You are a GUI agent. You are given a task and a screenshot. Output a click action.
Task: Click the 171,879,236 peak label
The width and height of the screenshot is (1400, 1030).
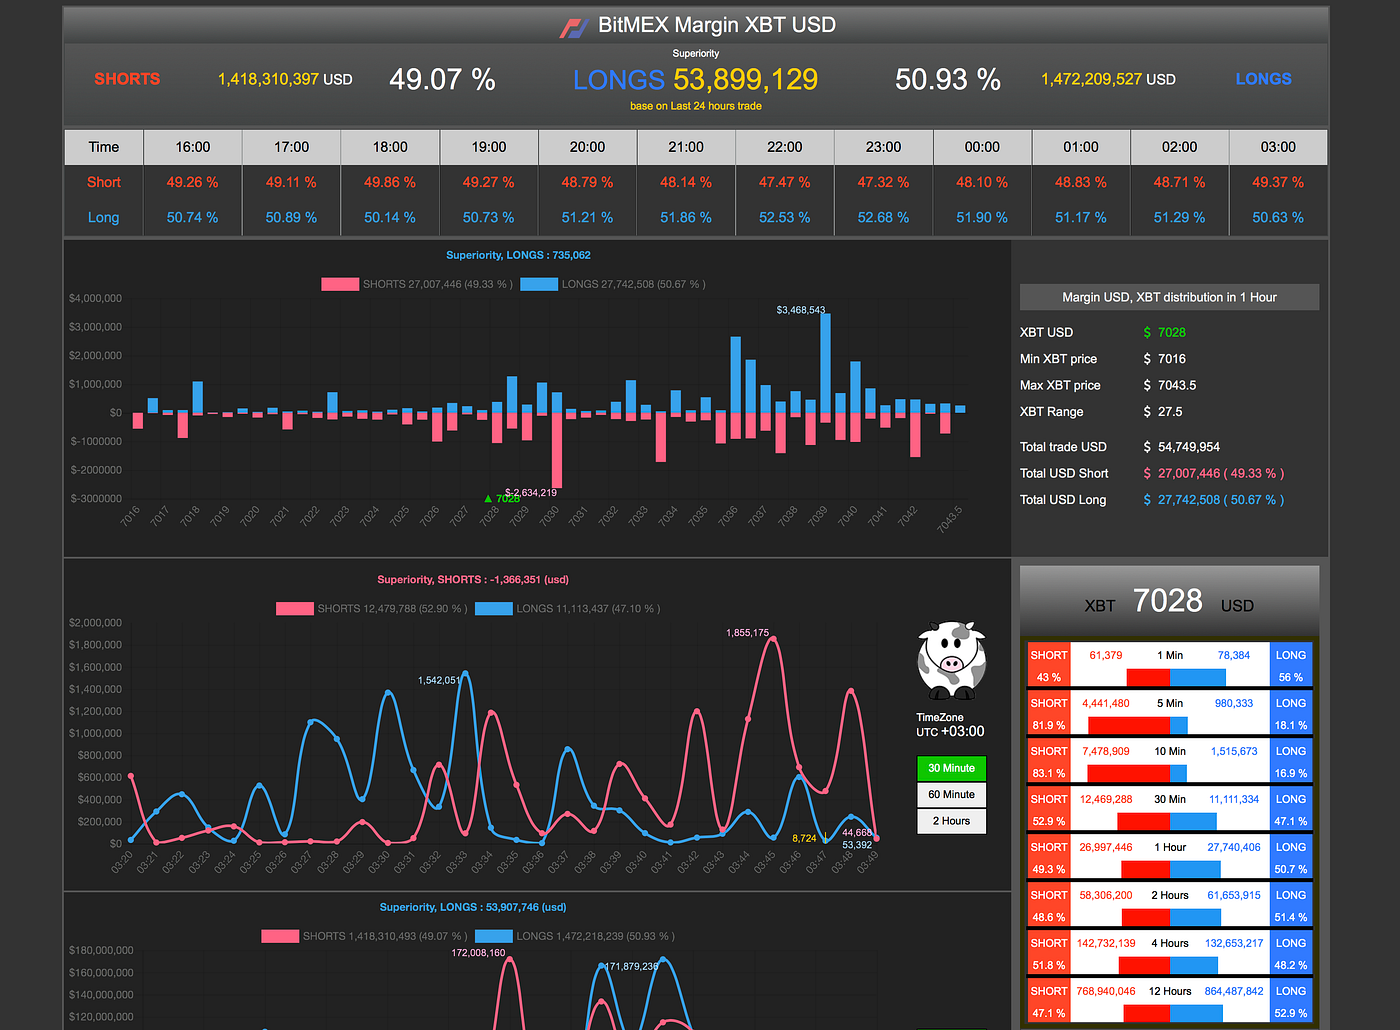(x=631, y=966)
